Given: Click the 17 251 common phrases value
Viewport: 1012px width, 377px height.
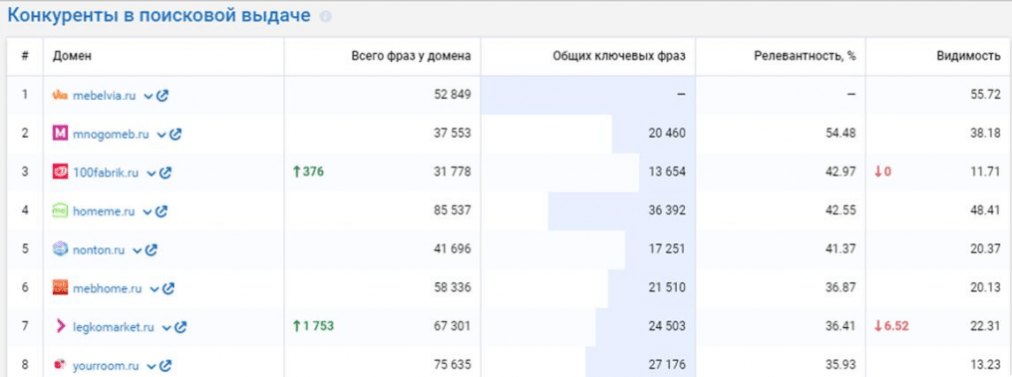Looking at the screenshot, I should [x=667, y=249].
